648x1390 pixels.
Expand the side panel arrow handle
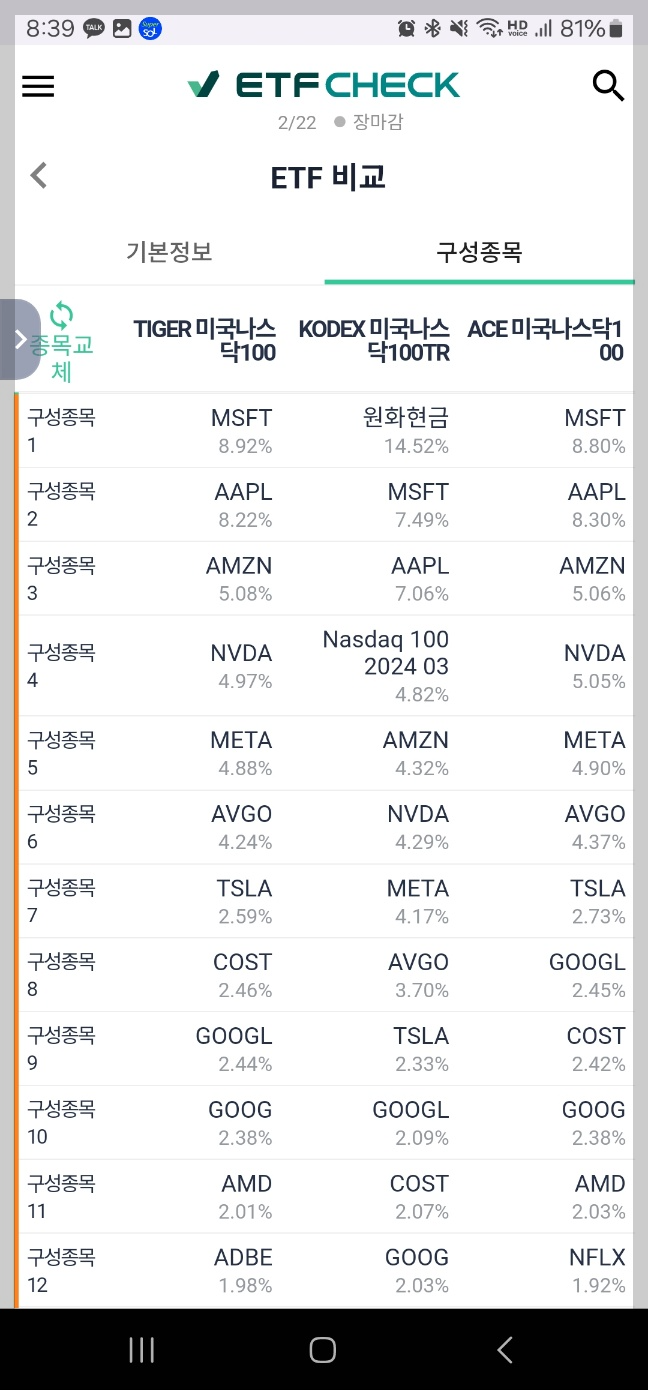pos(20,340)
